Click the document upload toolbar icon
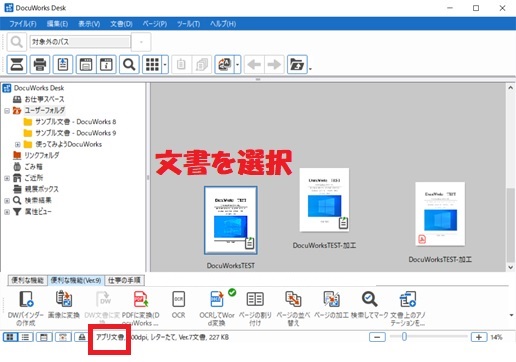This screenshot has width=516, height=362. point(63,64)
